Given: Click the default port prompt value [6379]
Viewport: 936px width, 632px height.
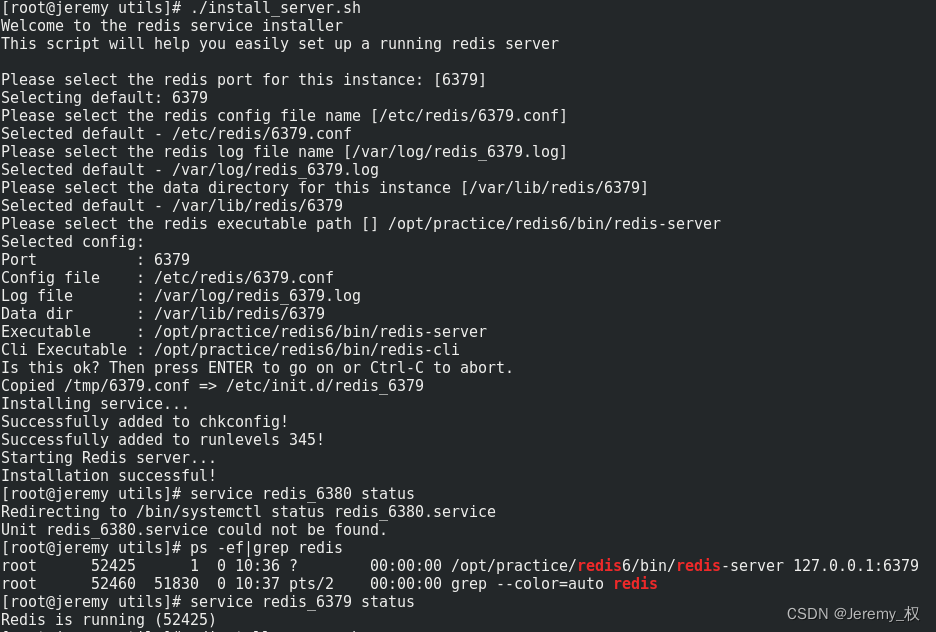Looking at the screenshot, I should [x=460, y=80].
